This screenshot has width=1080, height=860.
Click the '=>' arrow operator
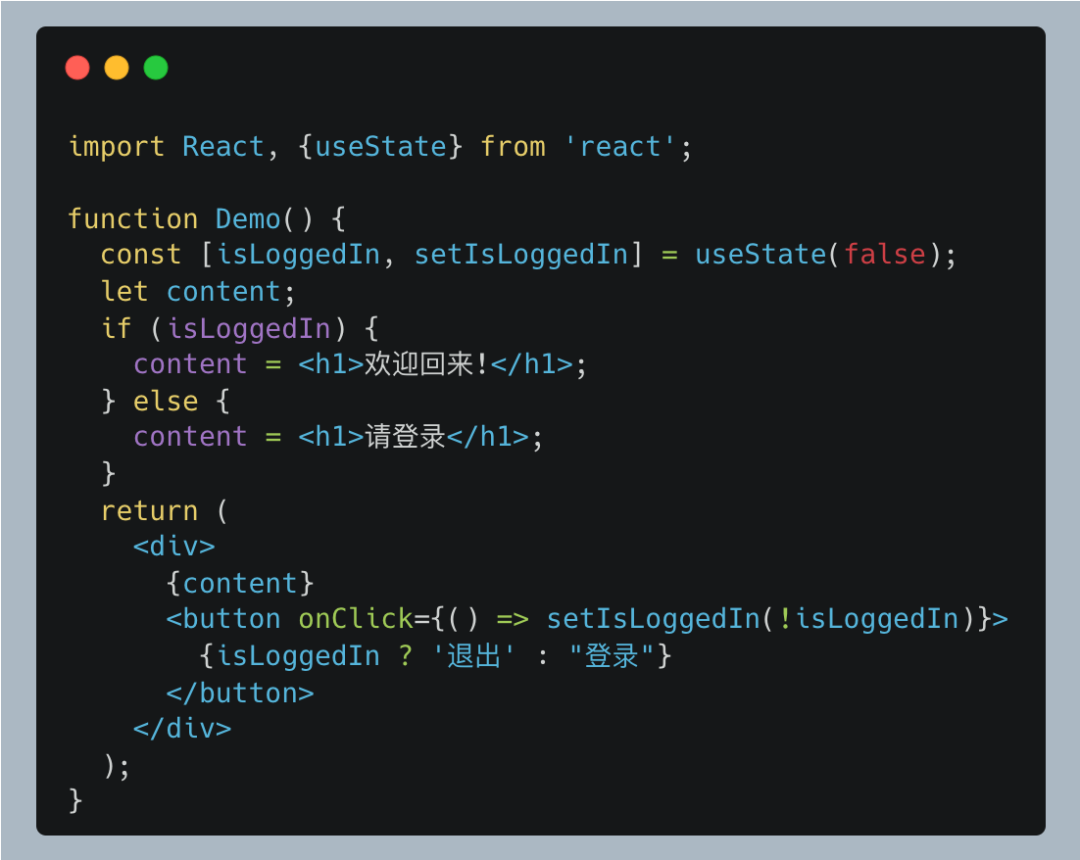(x=512, y=619)
